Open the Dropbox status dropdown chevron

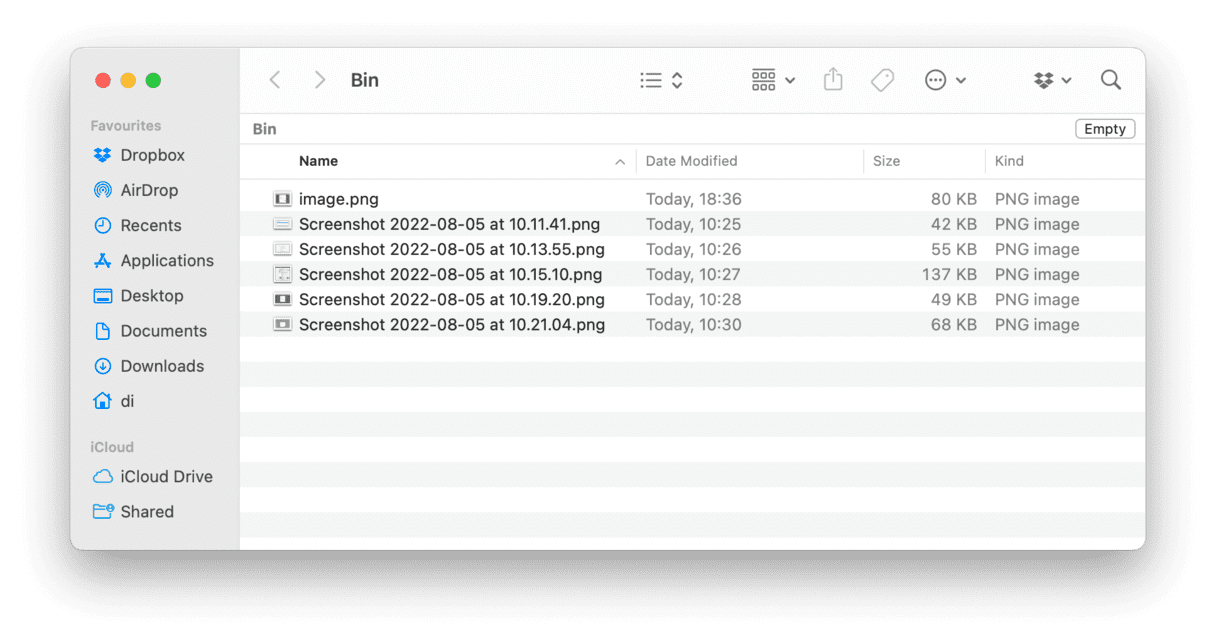click(x=1065, y=80)
